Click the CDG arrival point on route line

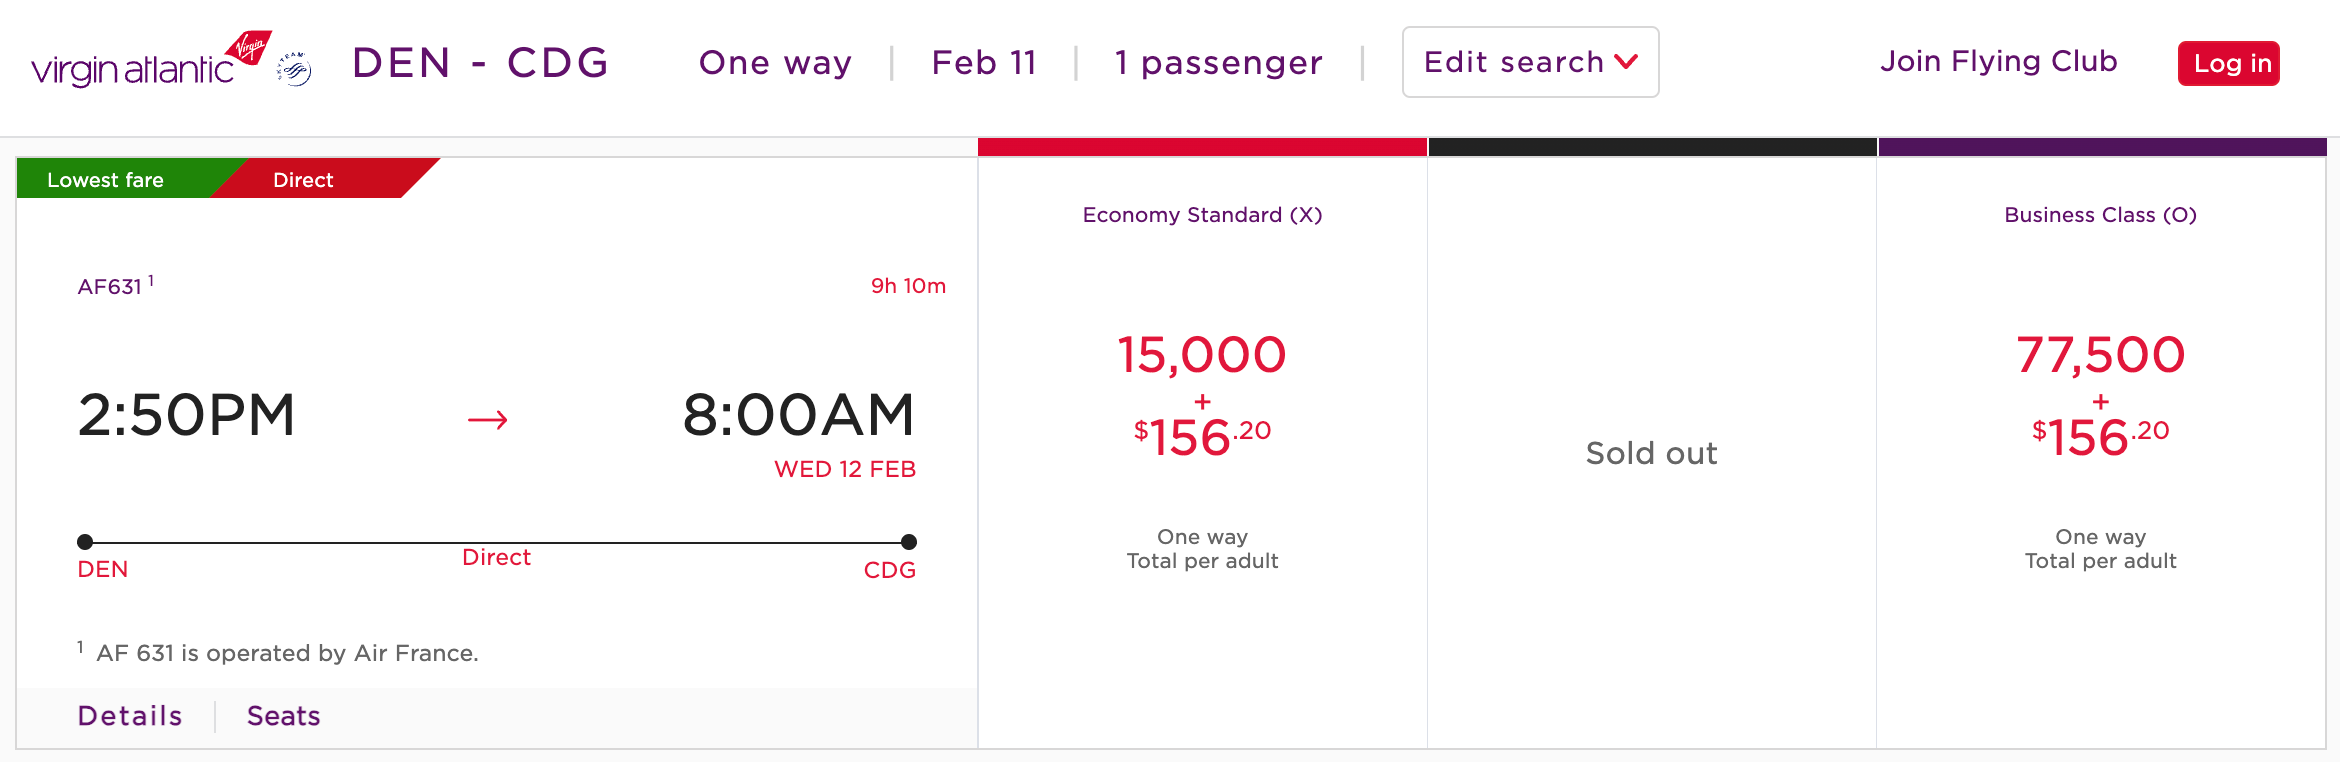click(908, 542)
